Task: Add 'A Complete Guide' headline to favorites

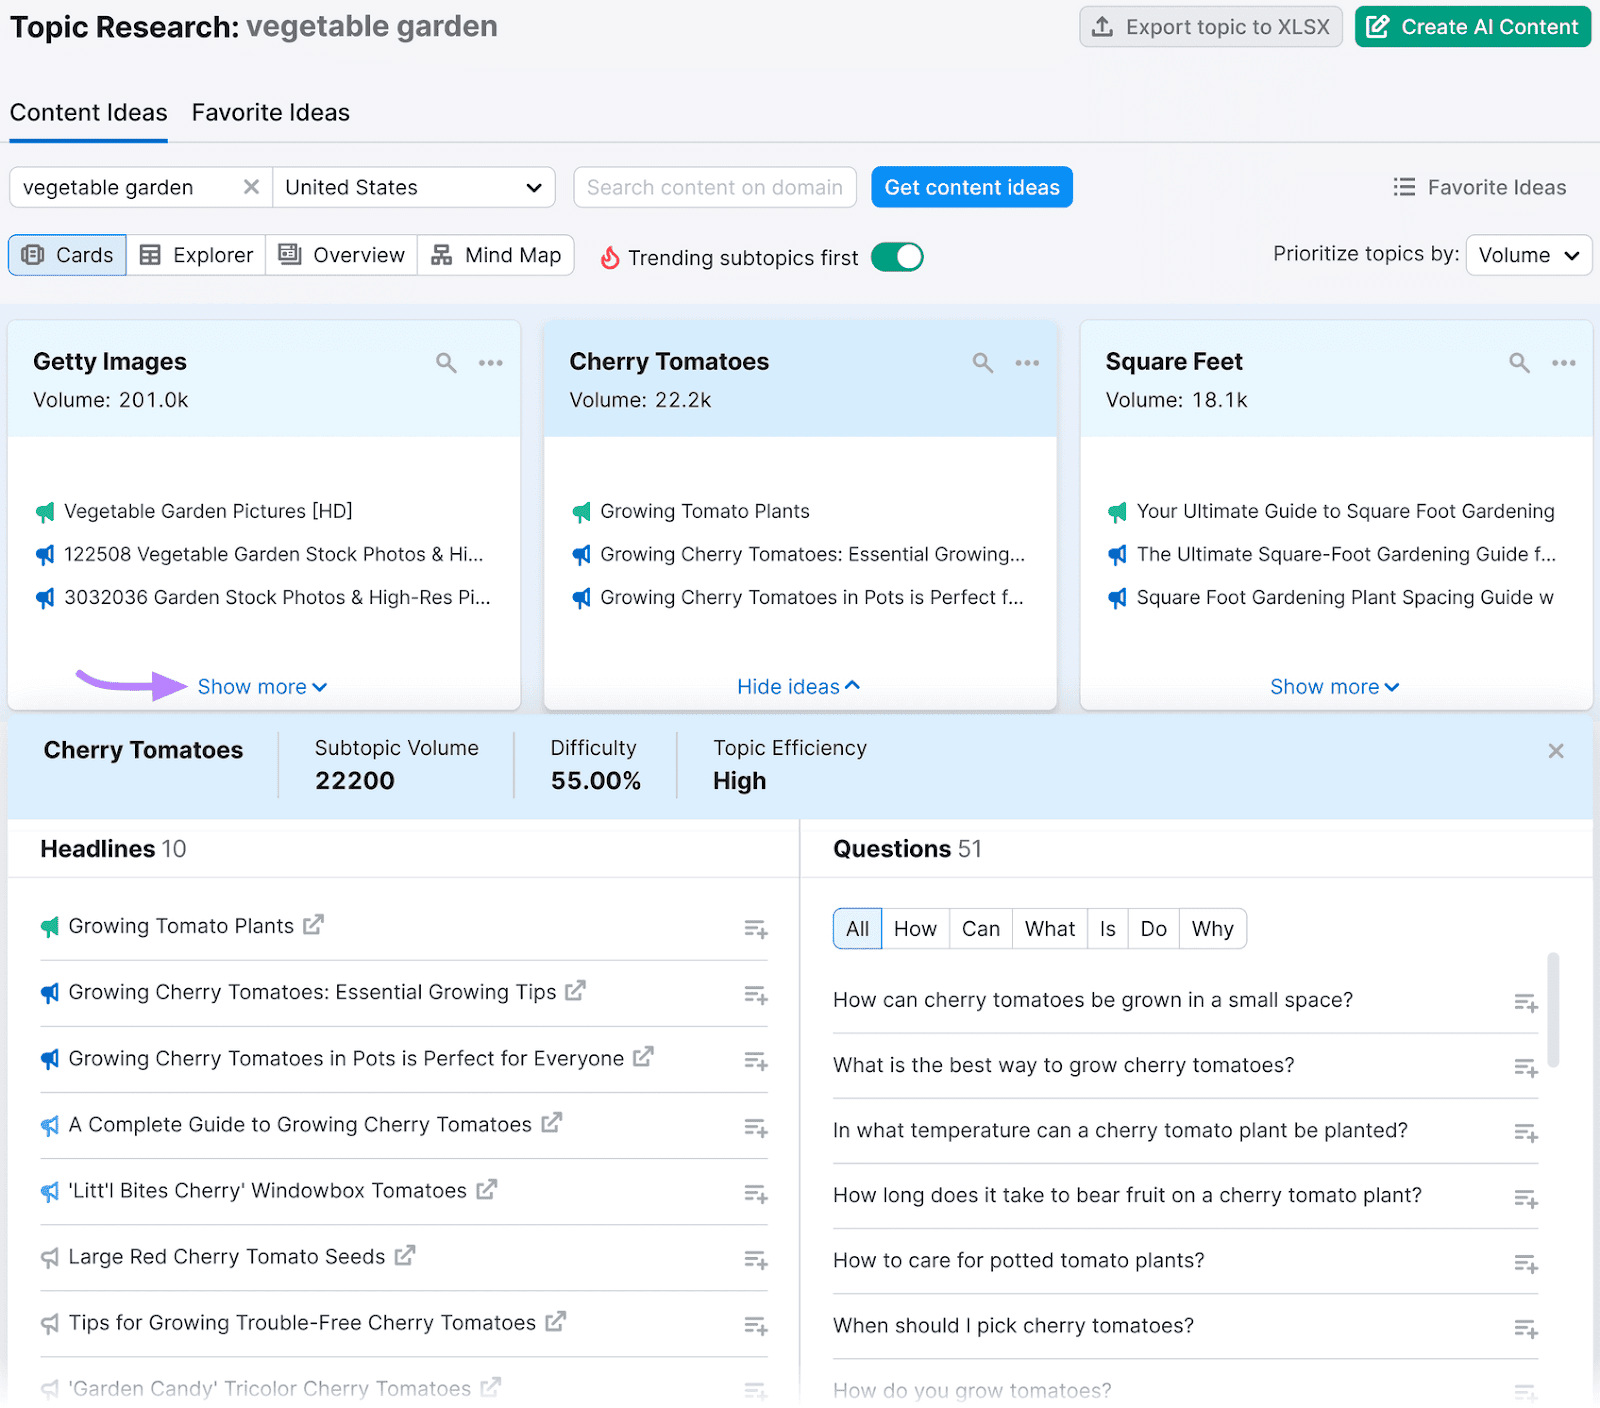Action: click(756, 1128)
